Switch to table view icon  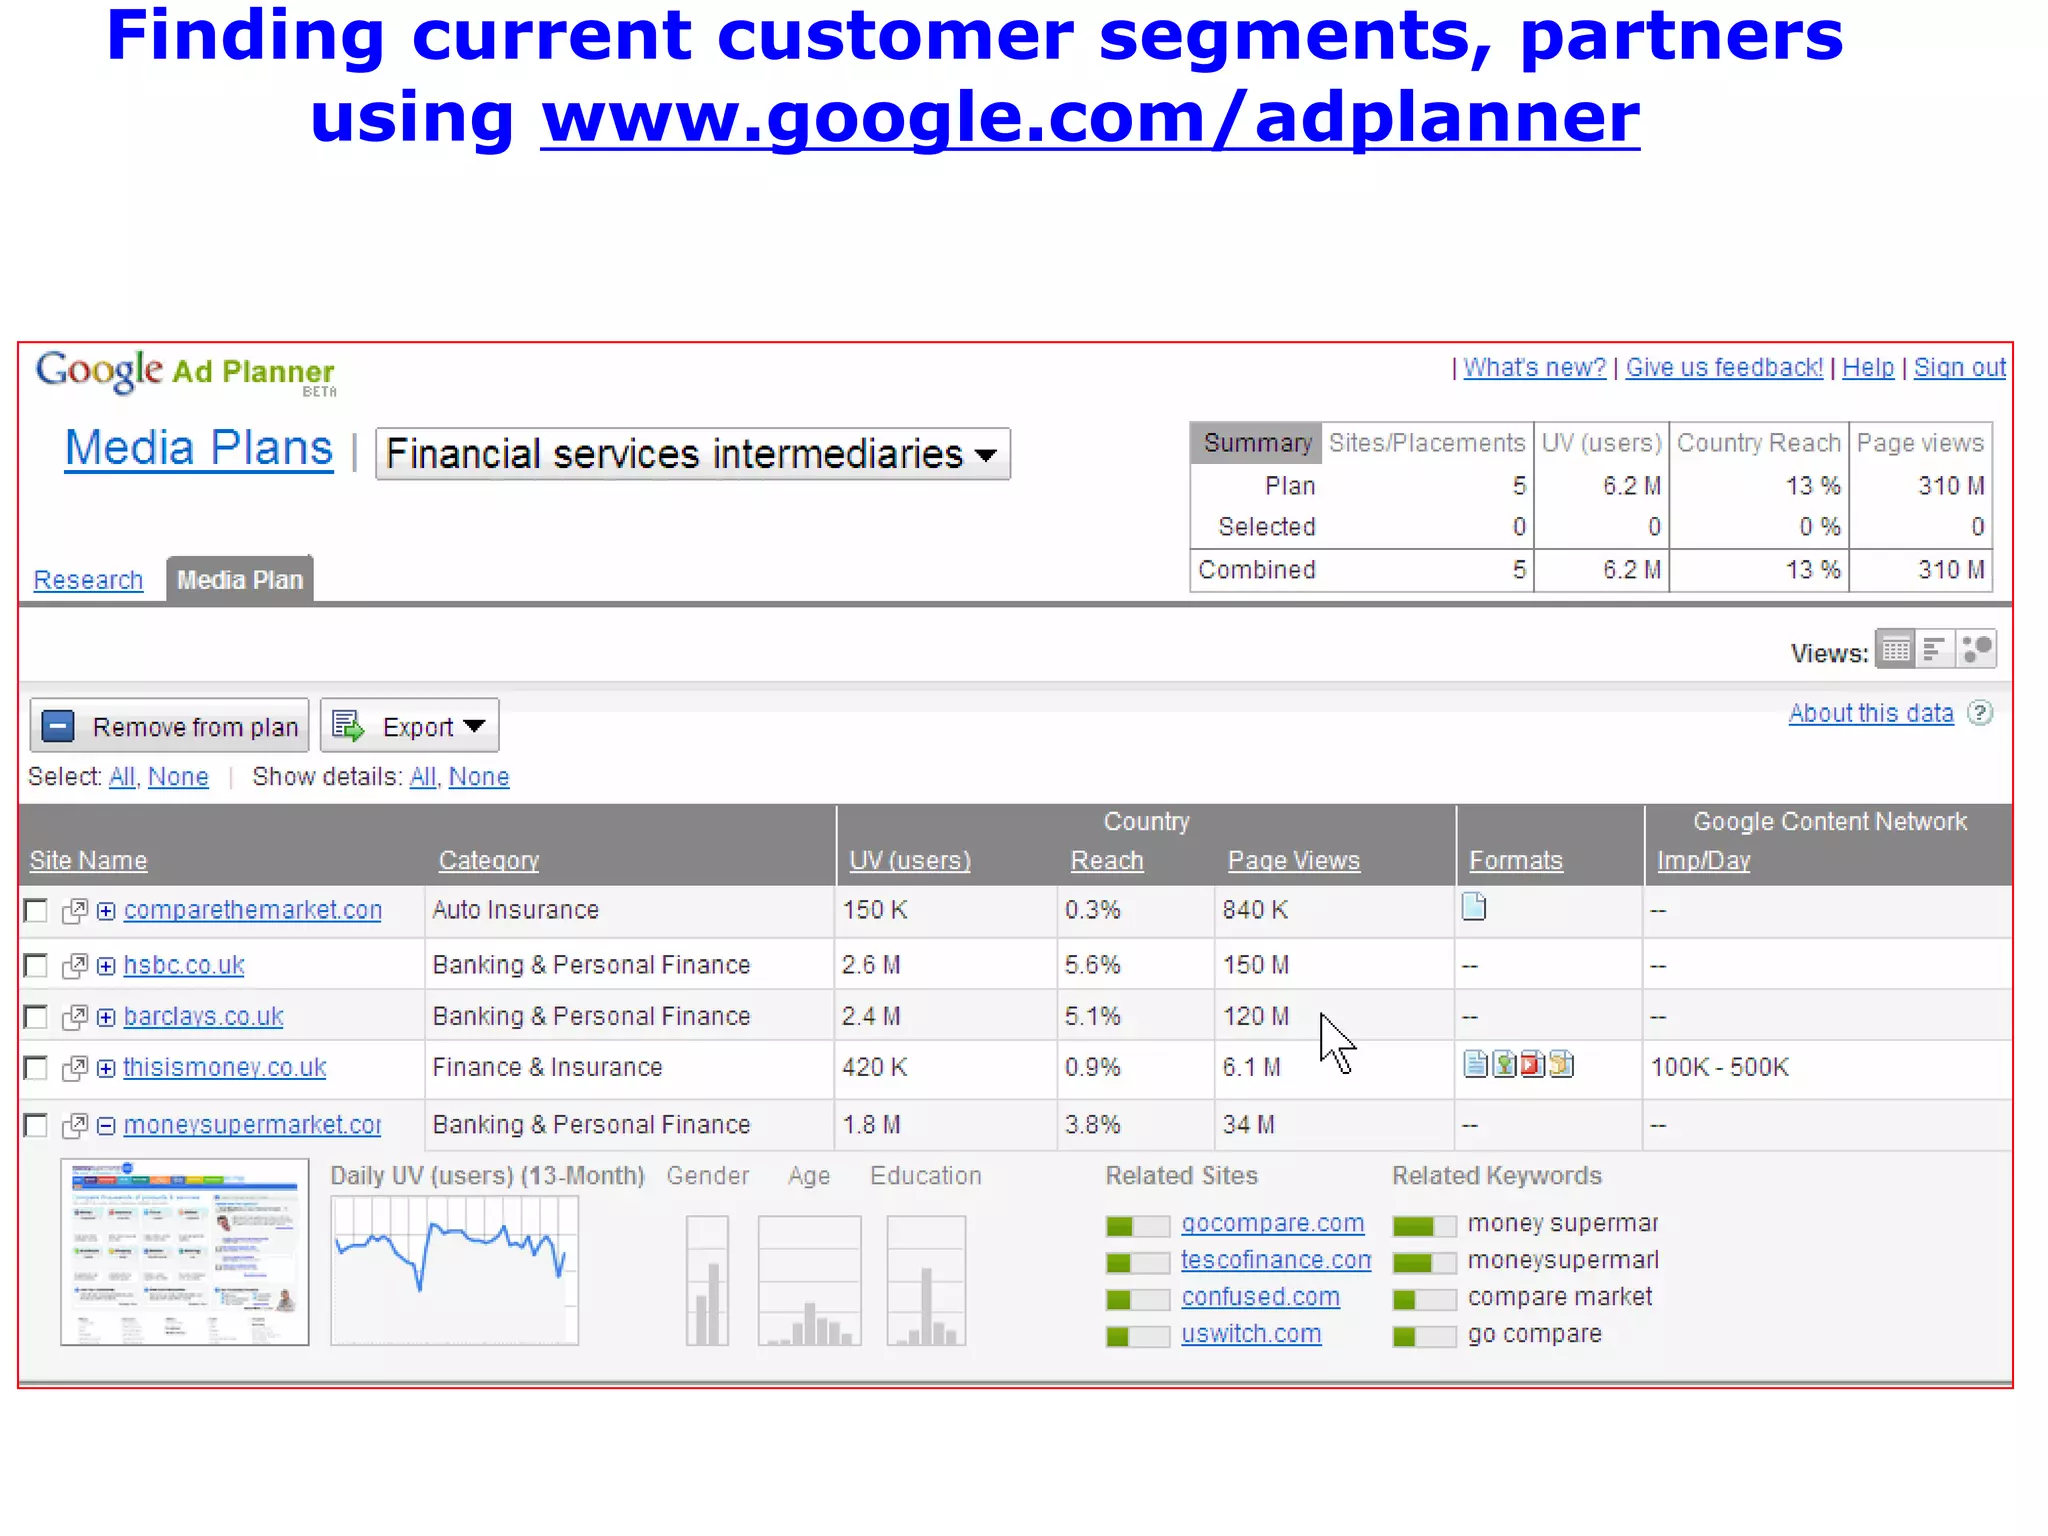(1895, 650)
